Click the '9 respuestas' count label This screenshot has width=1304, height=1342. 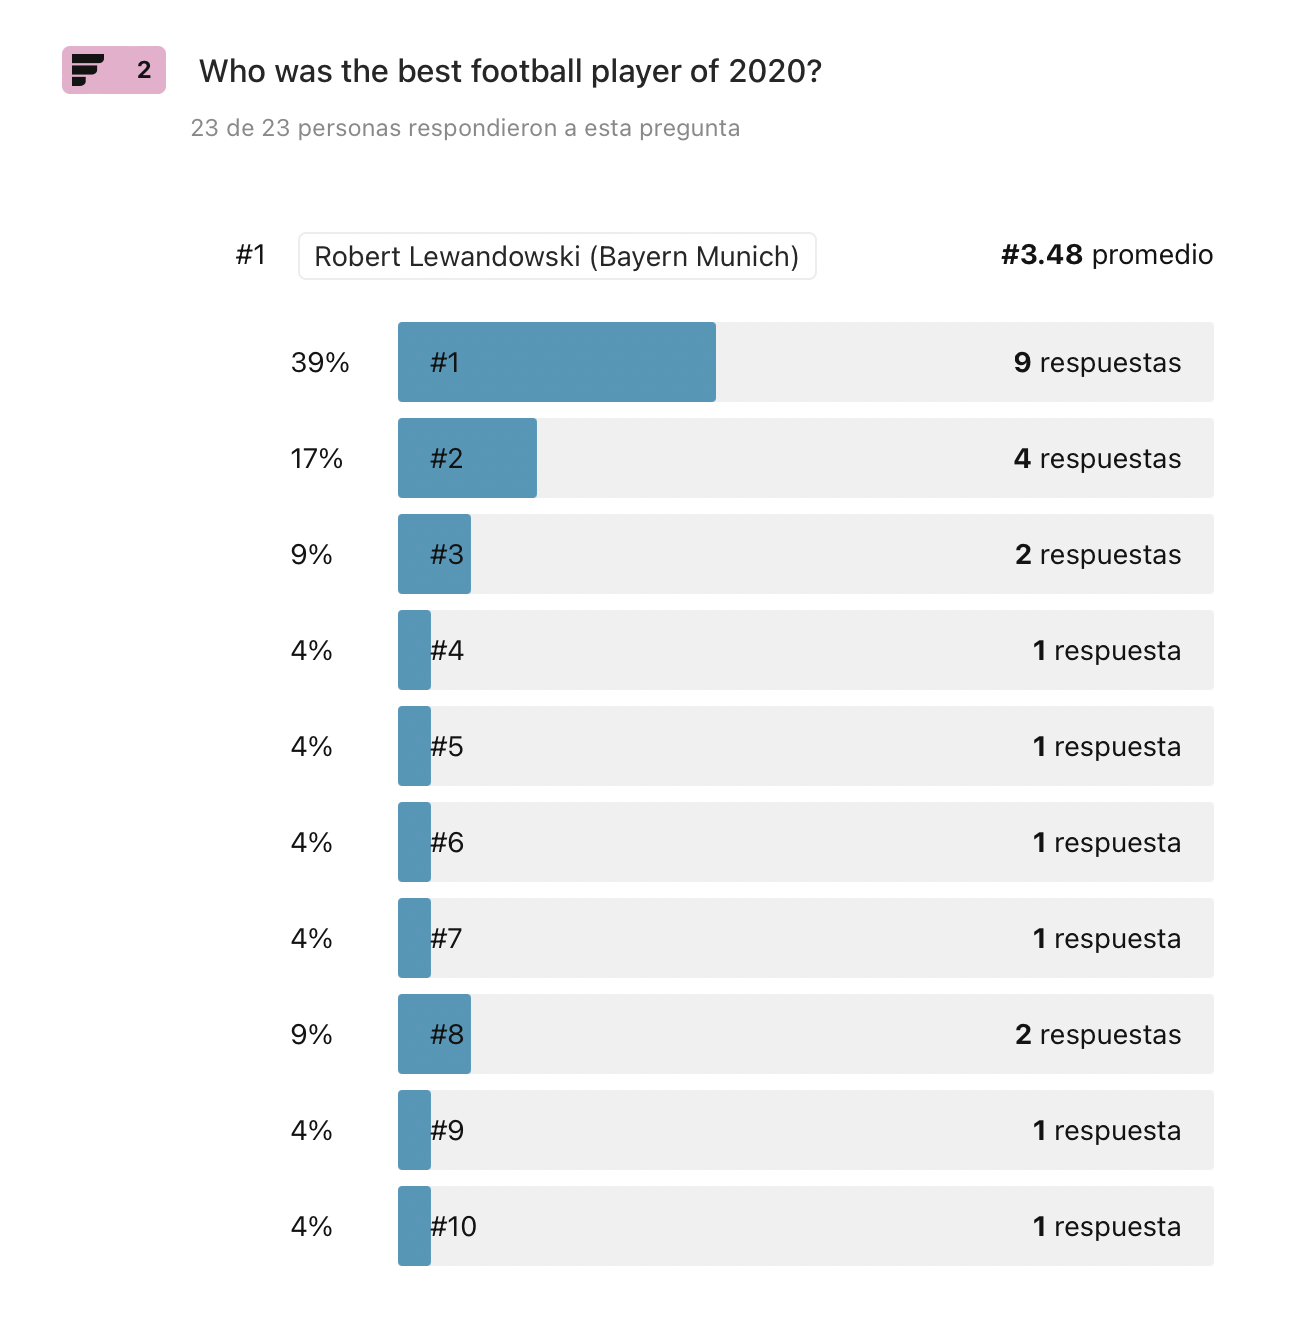pos(1097,362)
